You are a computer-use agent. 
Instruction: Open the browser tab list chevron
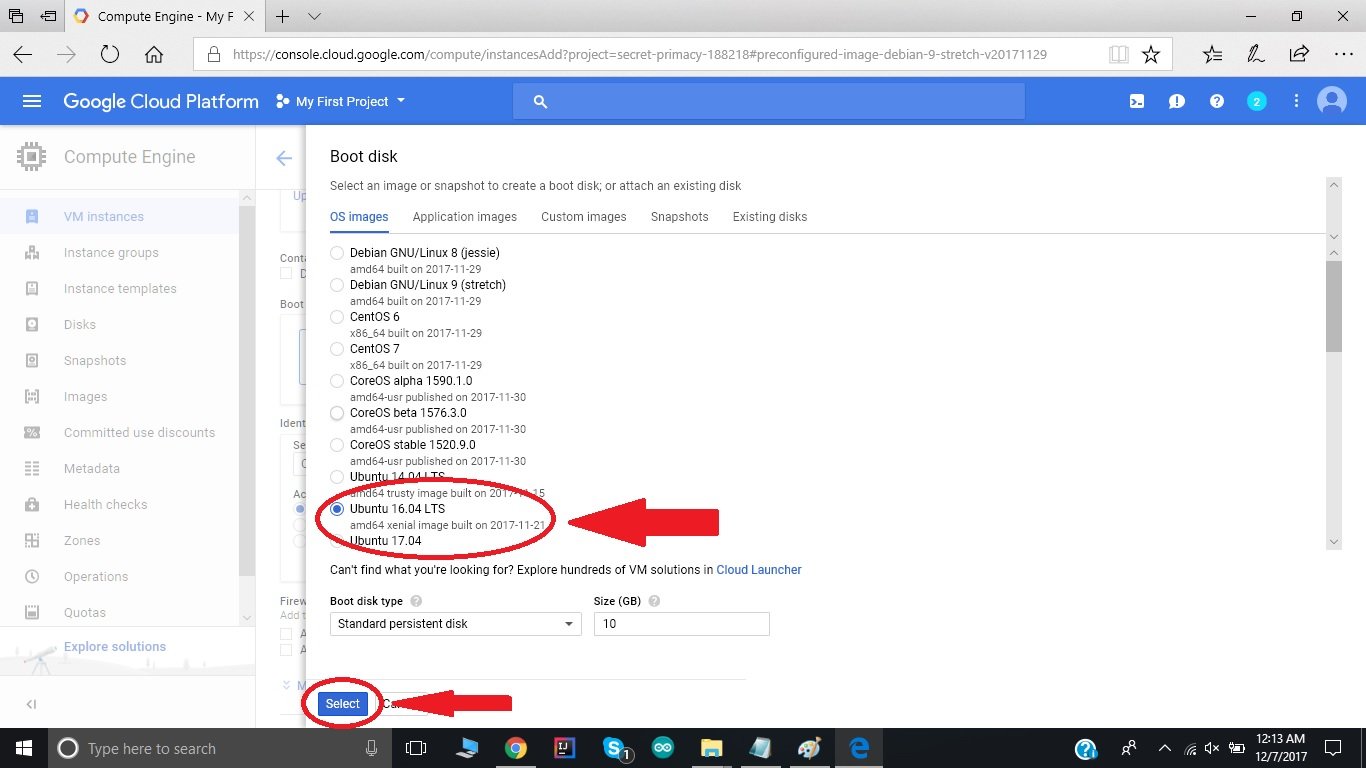pyautogui.click(x=315, y=17)
